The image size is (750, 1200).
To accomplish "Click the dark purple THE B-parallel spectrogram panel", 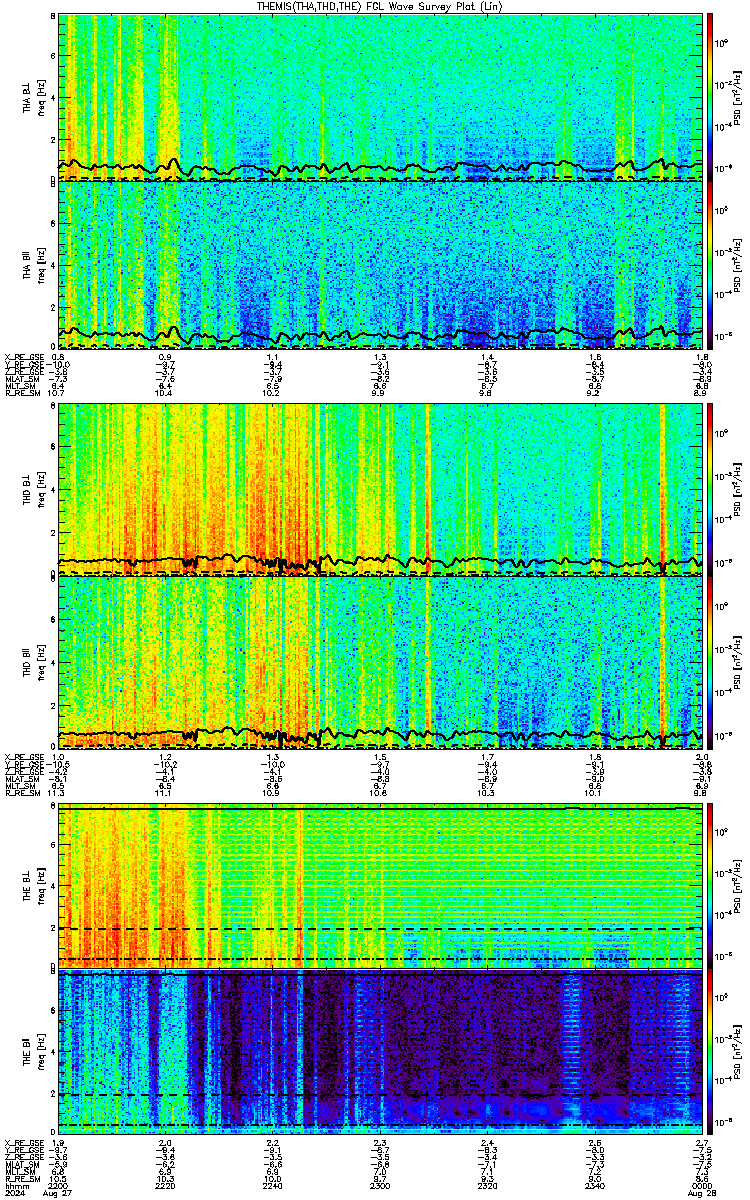I will click(x=380, y=1053).
